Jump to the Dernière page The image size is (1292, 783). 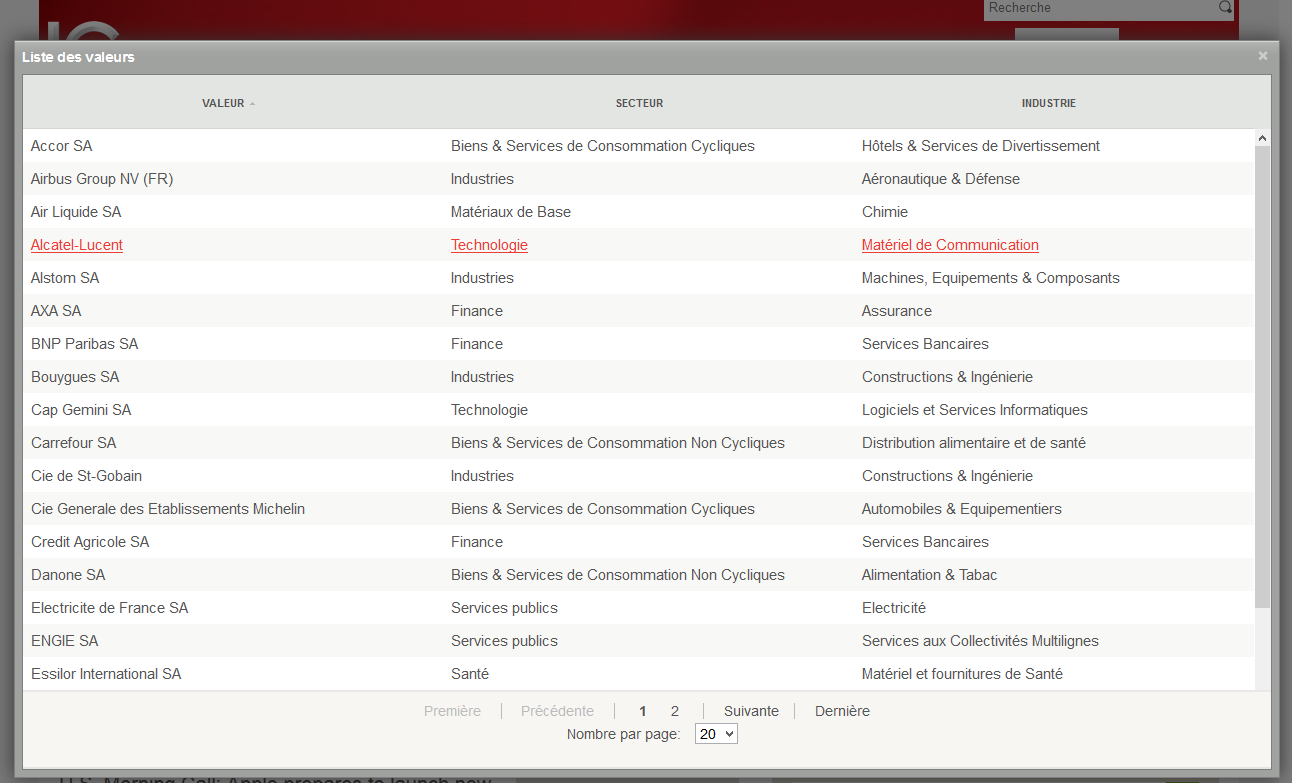(x=842, y=711)
